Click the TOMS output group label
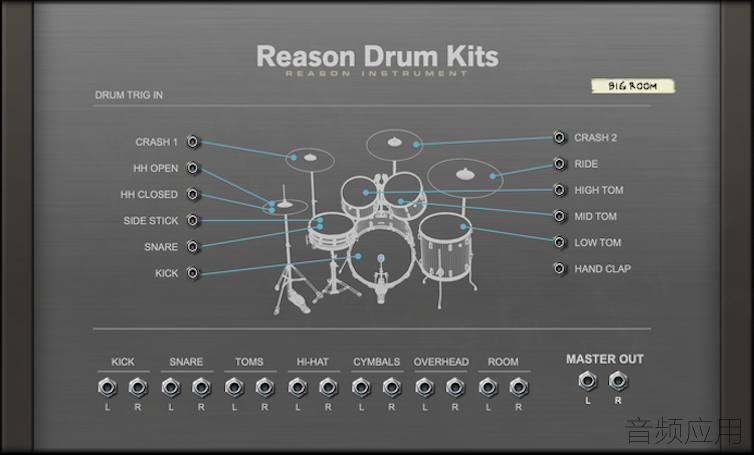 (x=249, y=362)
